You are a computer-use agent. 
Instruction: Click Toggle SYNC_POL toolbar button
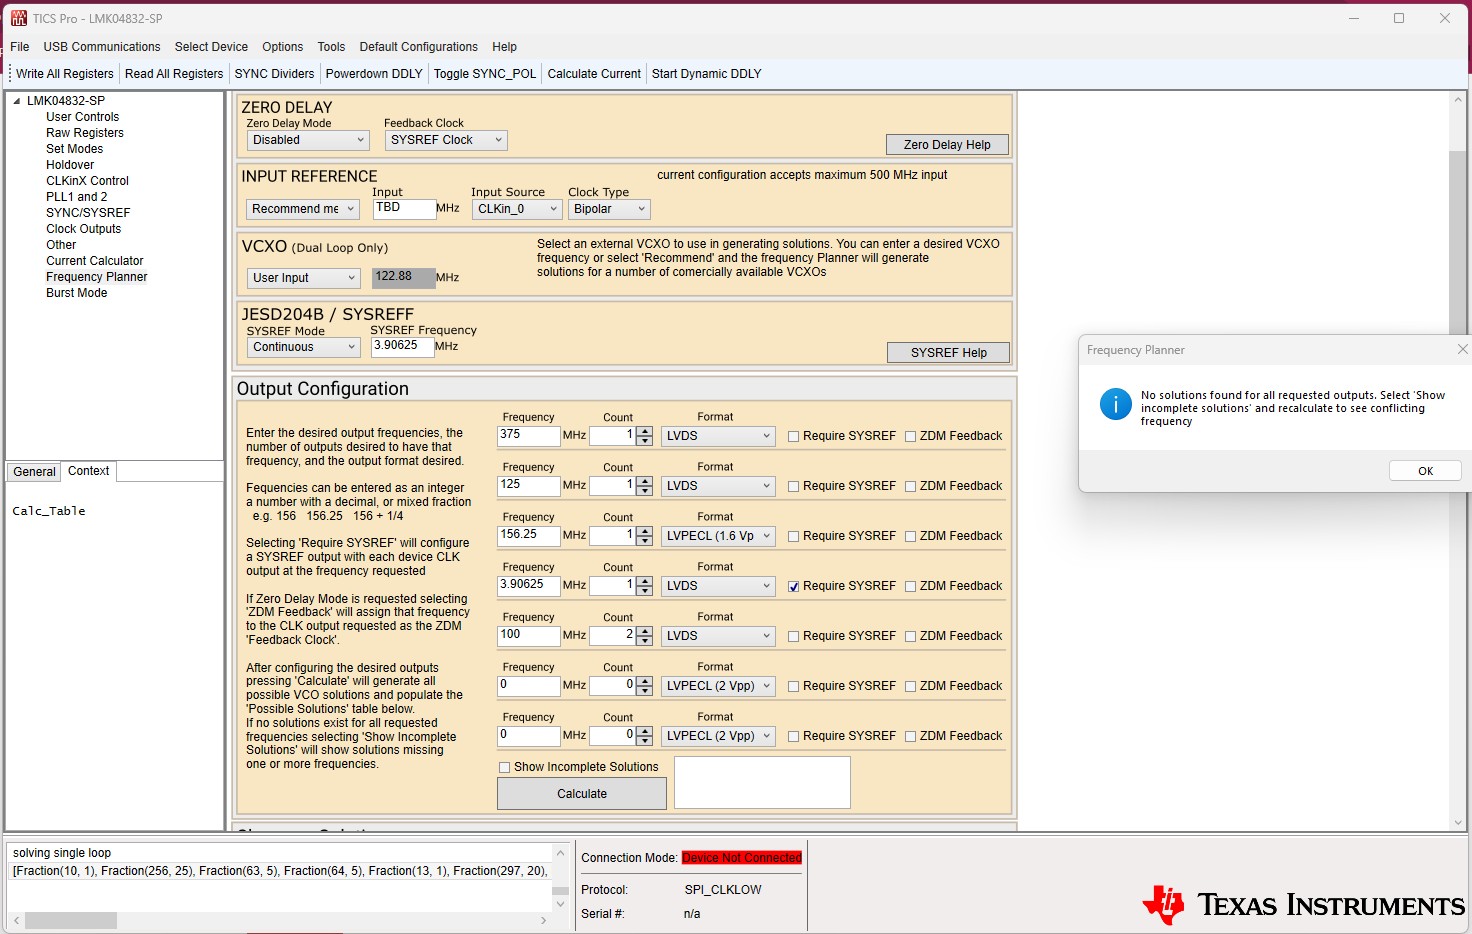click(x=485, y=74)
